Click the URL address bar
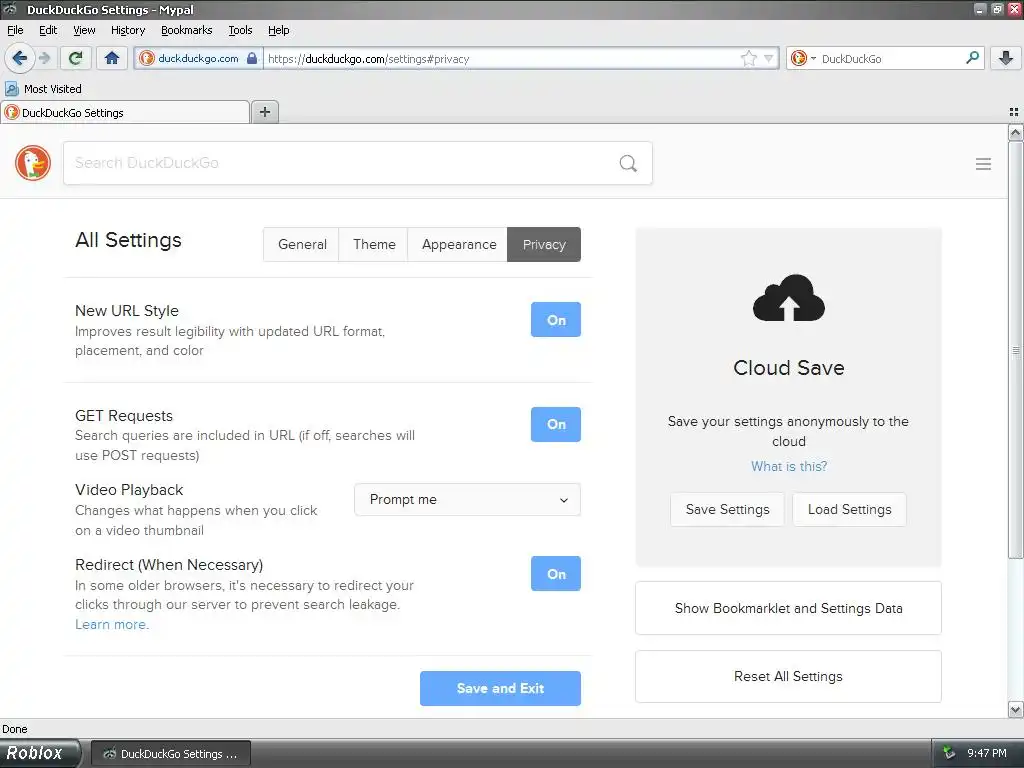 coord(503,59)
